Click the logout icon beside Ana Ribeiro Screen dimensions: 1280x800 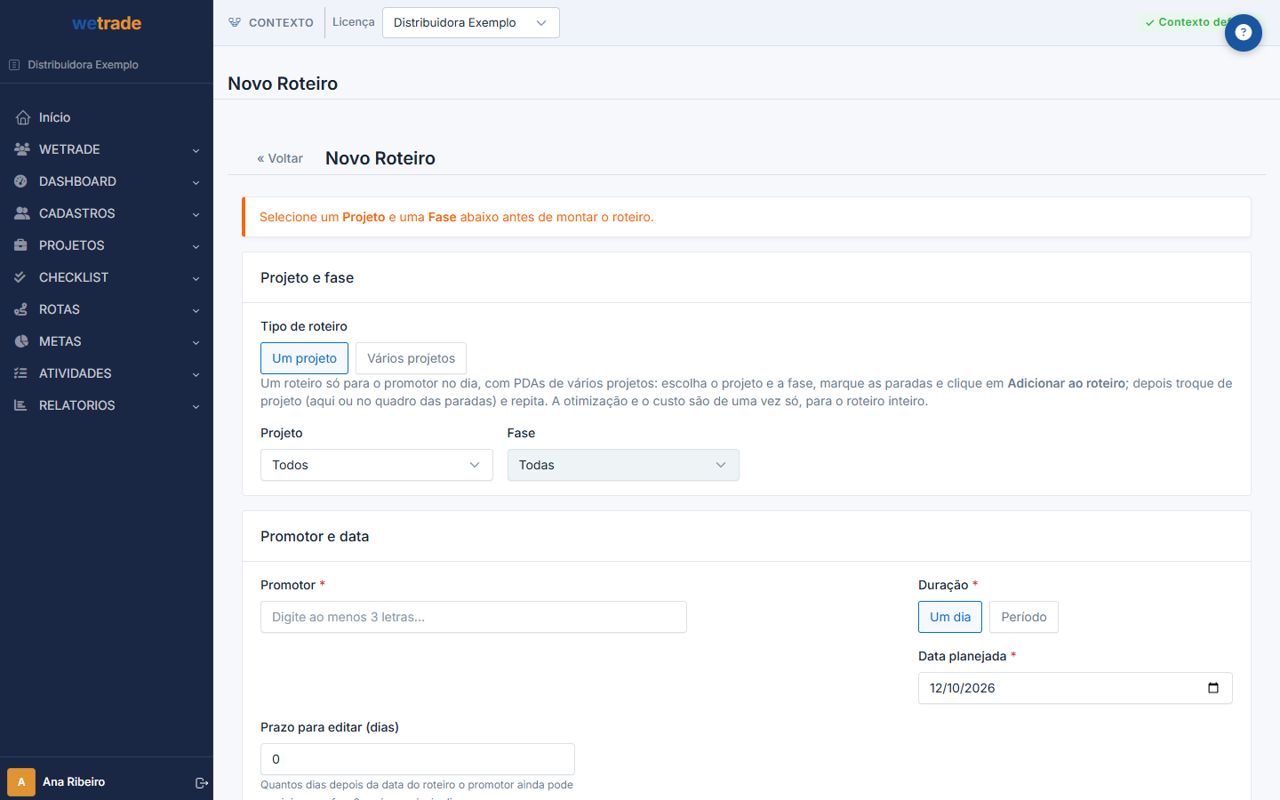tap(201, 782)
